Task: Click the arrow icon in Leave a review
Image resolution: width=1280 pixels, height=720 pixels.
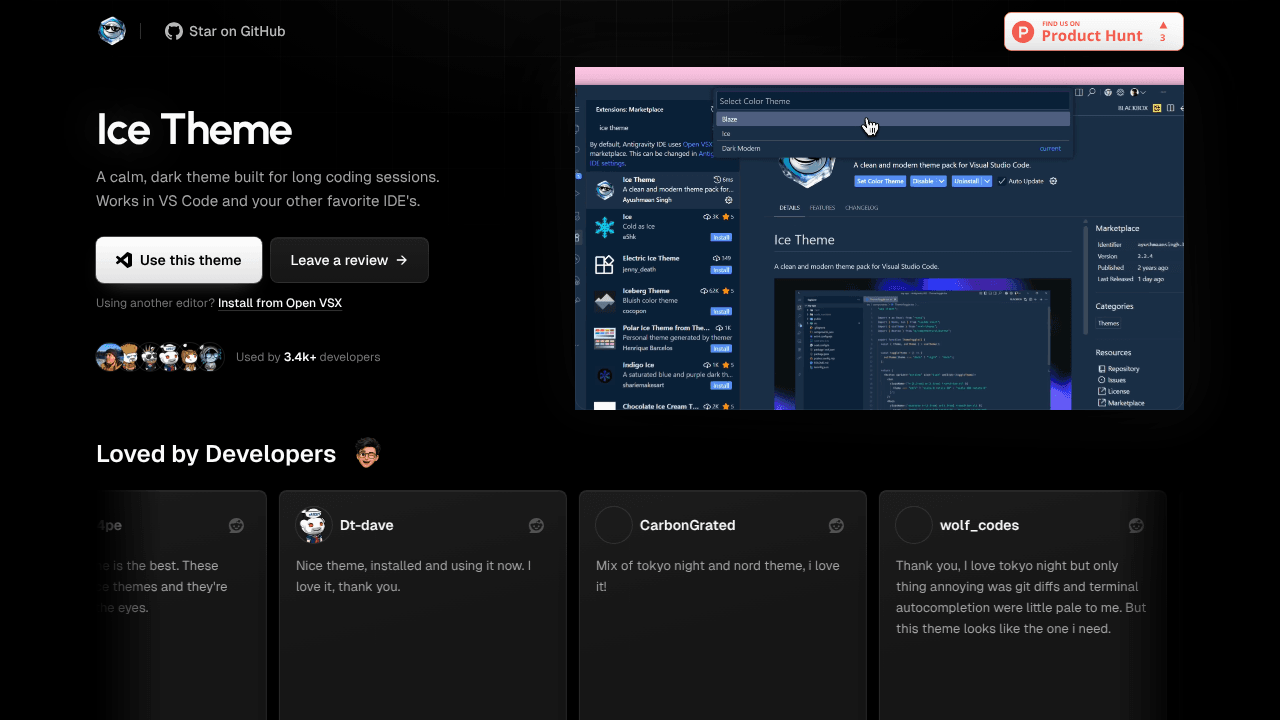Action: pyautogui.click(x=402, y=260)
